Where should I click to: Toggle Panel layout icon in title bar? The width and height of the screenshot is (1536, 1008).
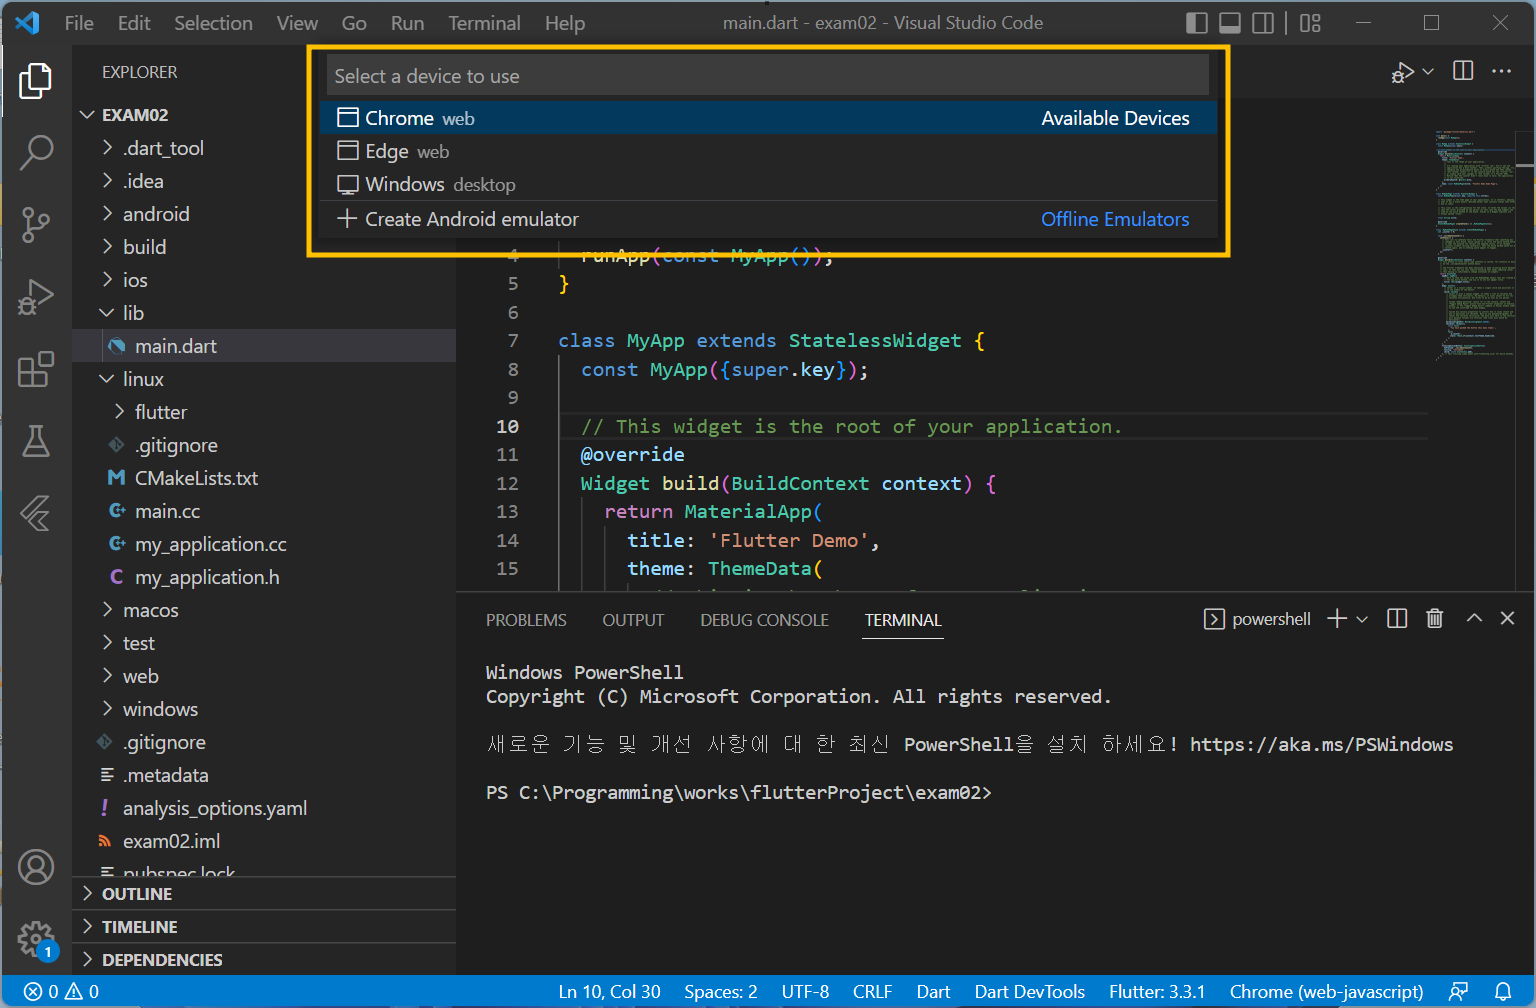1230,23
